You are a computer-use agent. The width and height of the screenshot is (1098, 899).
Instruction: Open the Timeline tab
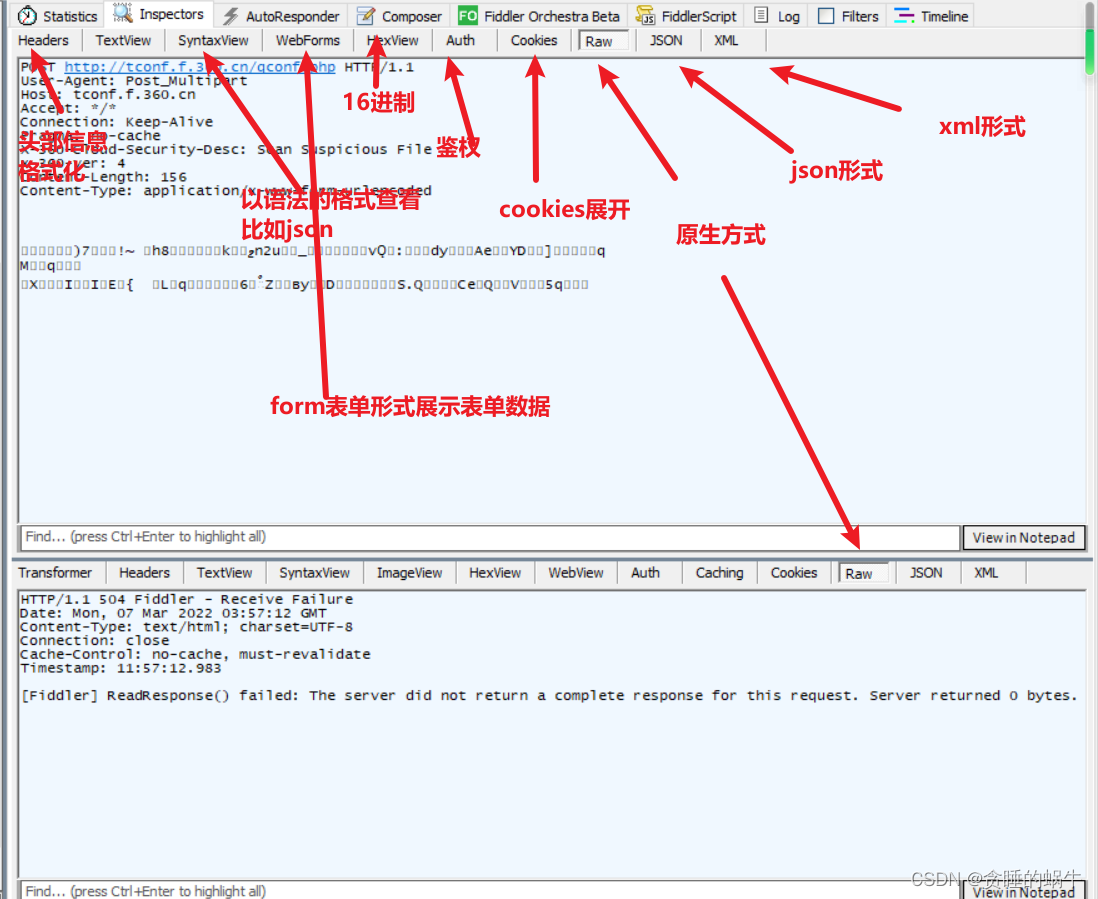coord(931,15)
